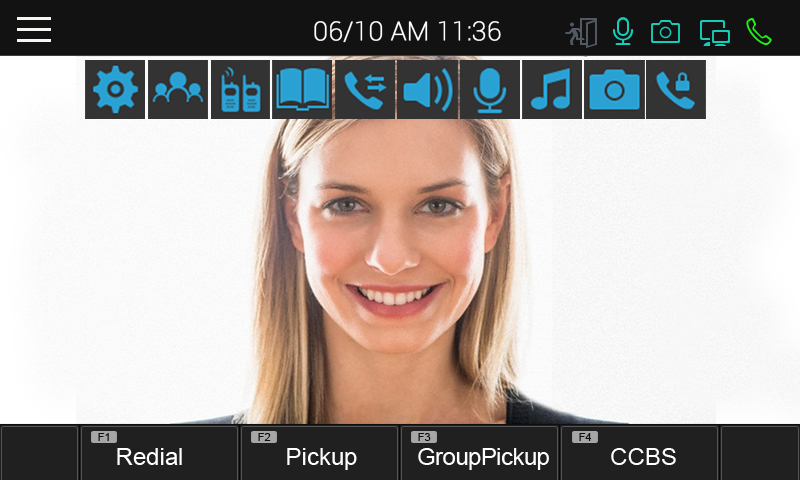800x480 pixels.
Task: Click the call transfer handset-with-arrows icon
Action: [365, 89]
